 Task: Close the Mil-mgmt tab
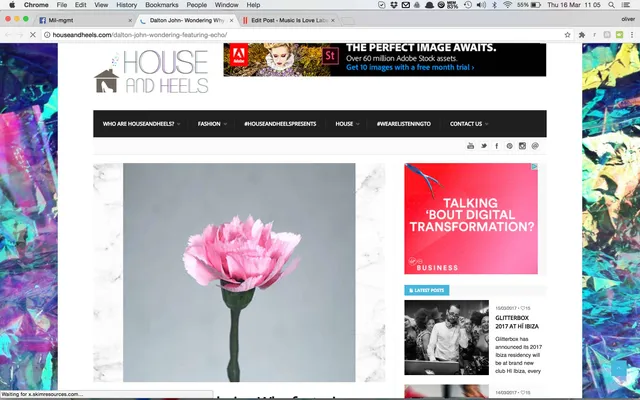(130, 20)
